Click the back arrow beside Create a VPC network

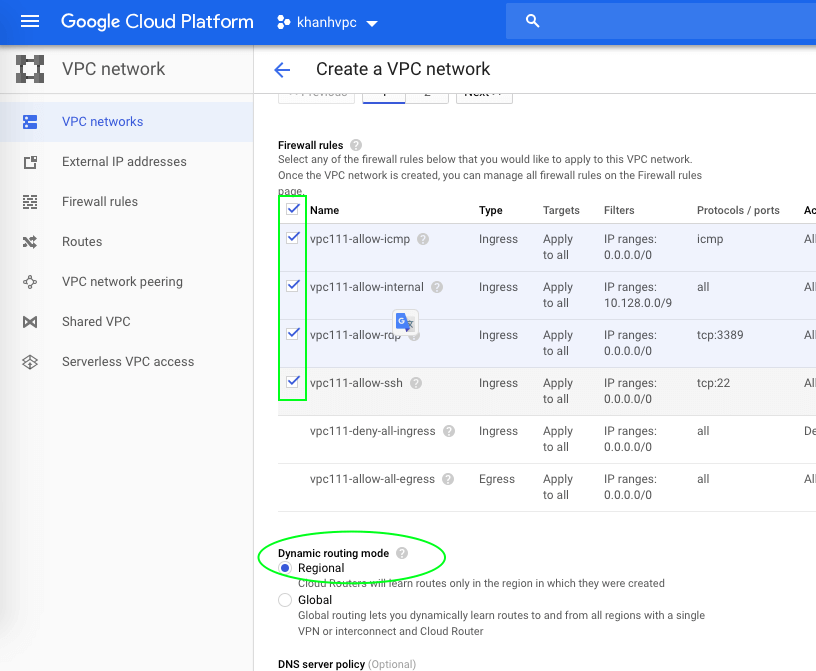click(x=282, y=69)
